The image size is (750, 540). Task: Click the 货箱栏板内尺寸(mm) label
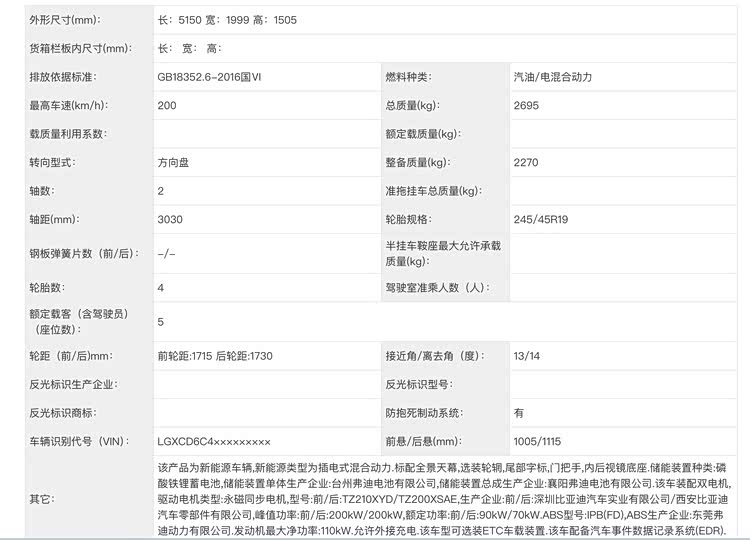tap(80, 48)
